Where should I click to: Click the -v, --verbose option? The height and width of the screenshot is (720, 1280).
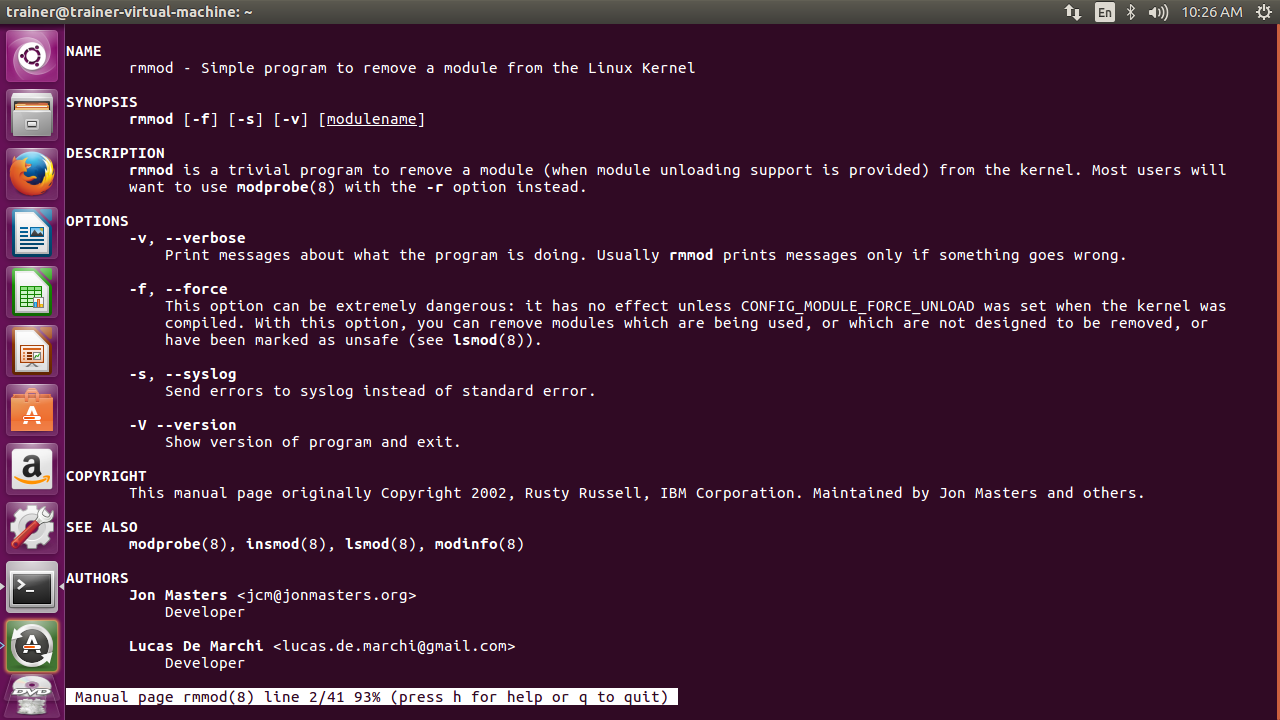(x=187, y=238)
